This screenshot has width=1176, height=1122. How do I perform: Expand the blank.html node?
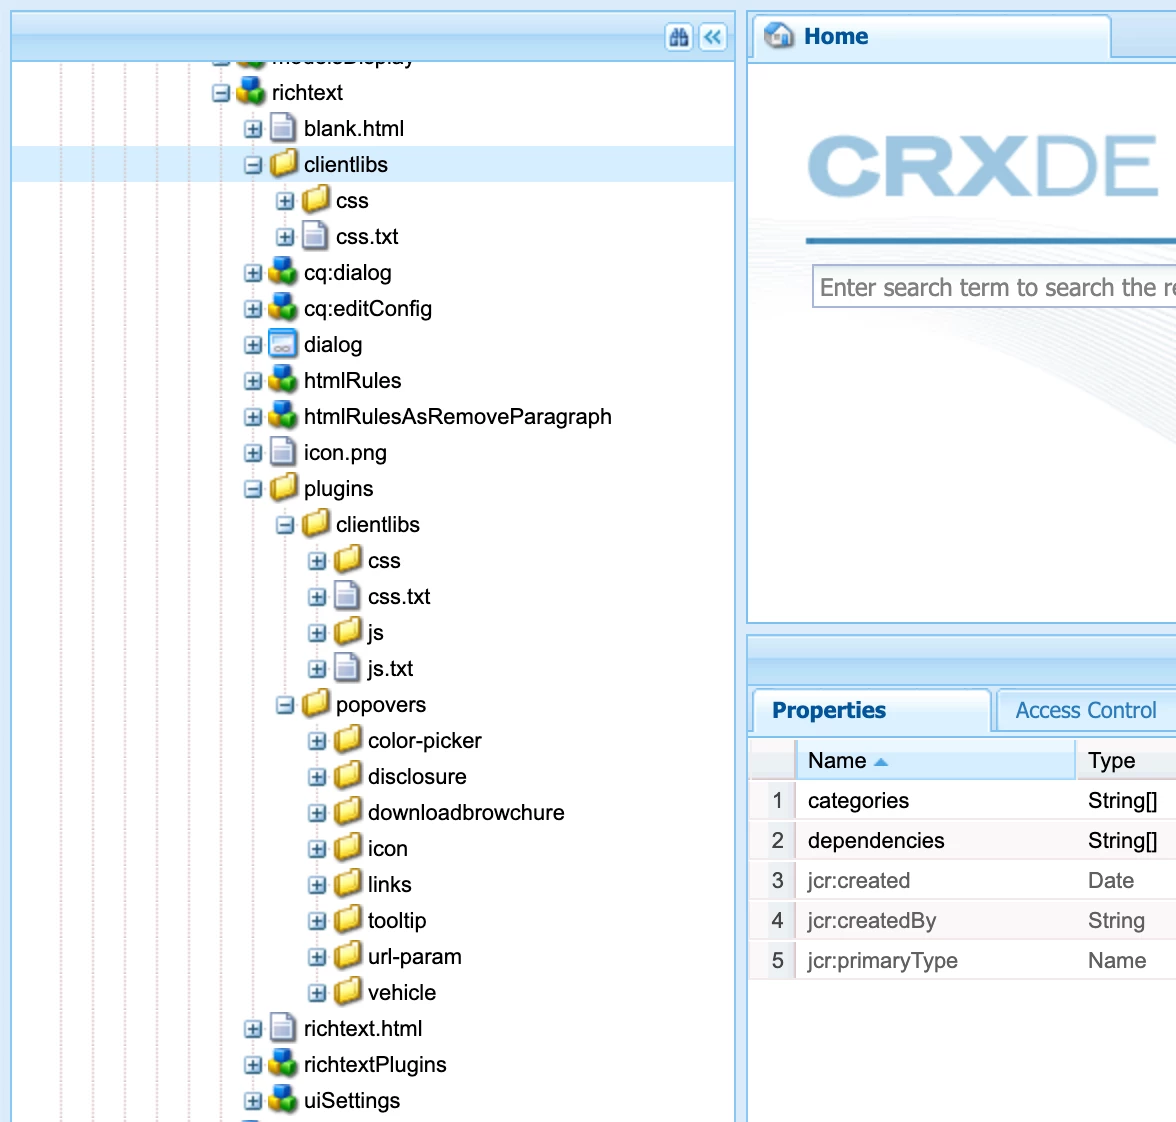[x=253, y=129]
